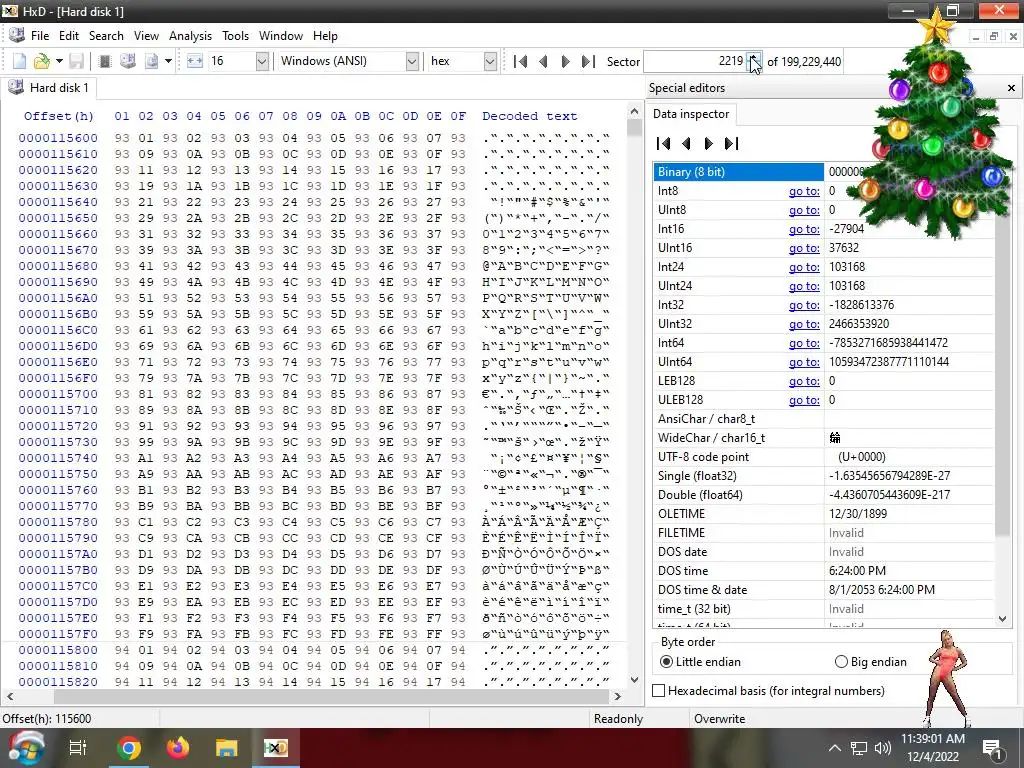This screenshot has width=1024, height=768.
Task: Click go to link for UInt64
Action: (804, 362)
